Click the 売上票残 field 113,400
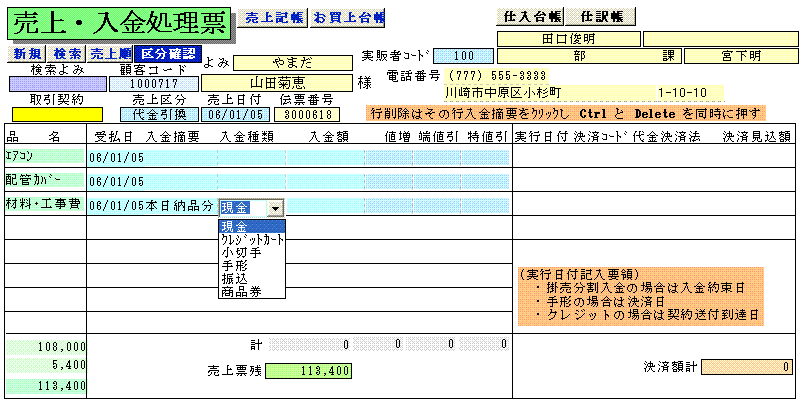Image resolution: width=803 pixels, height=404 pixels. (x=308, y=371)
